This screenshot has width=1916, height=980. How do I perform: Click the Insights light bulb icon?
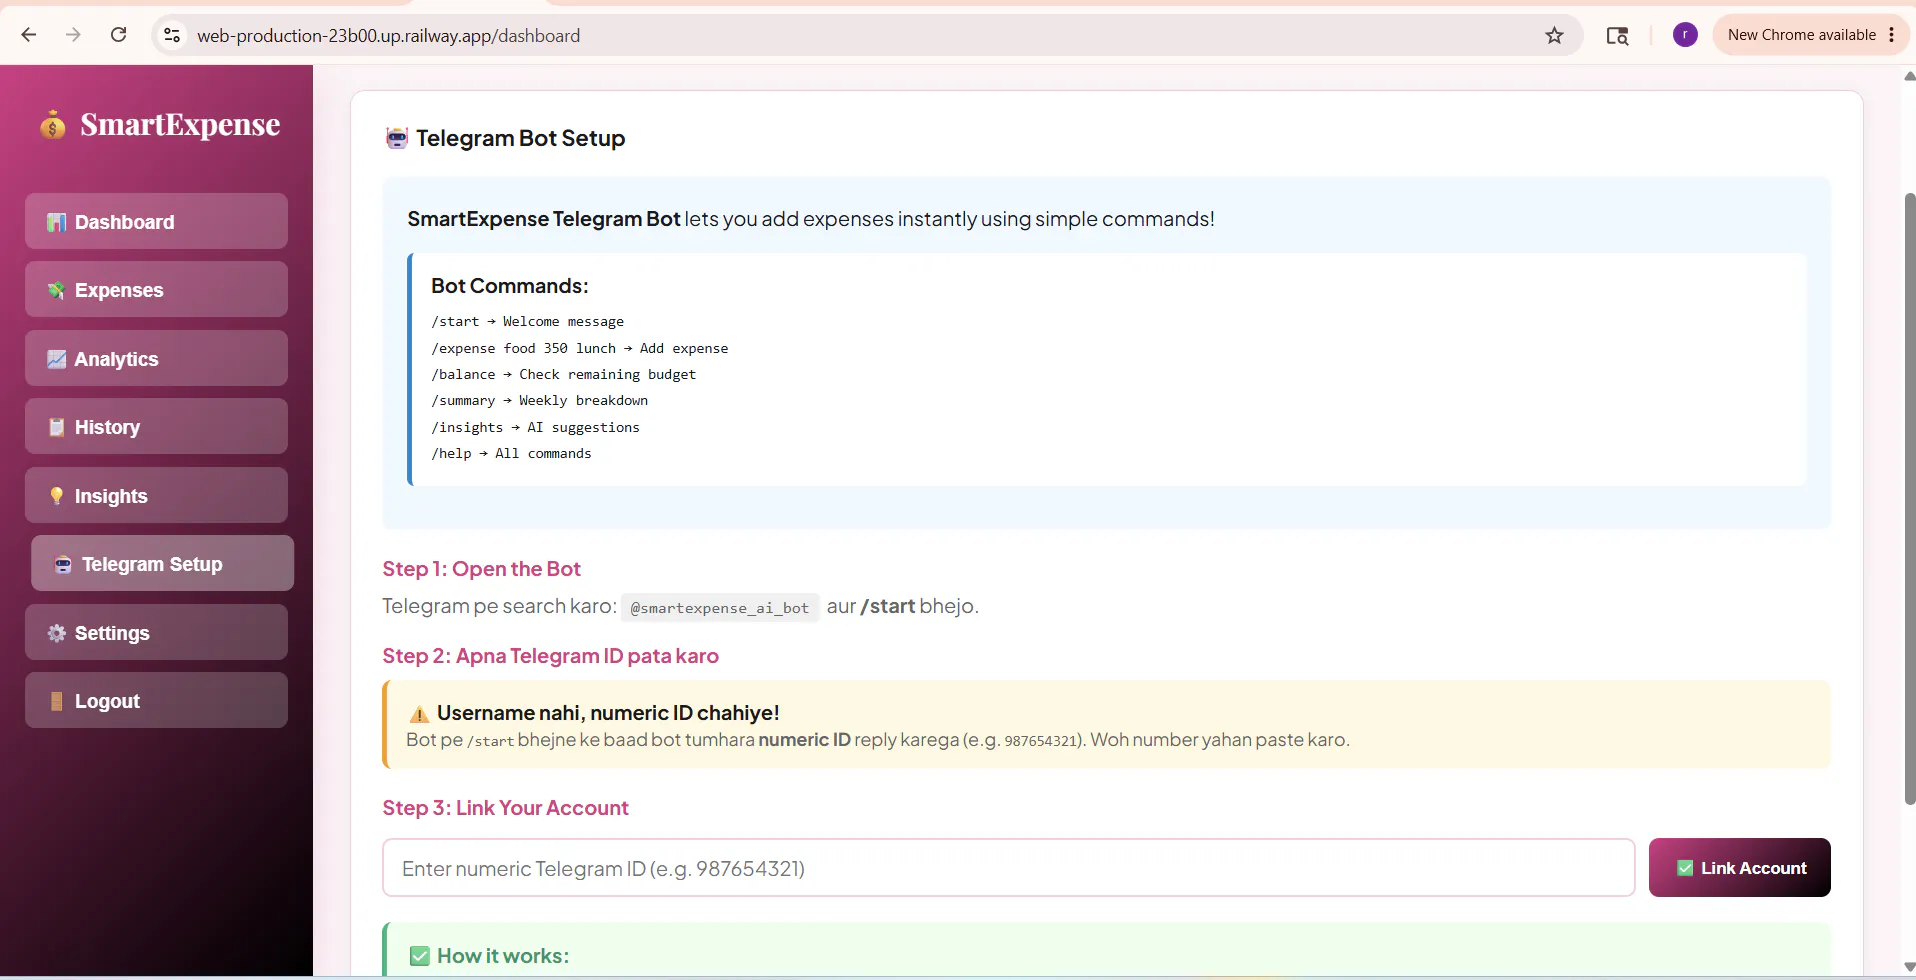click(57, 496)
